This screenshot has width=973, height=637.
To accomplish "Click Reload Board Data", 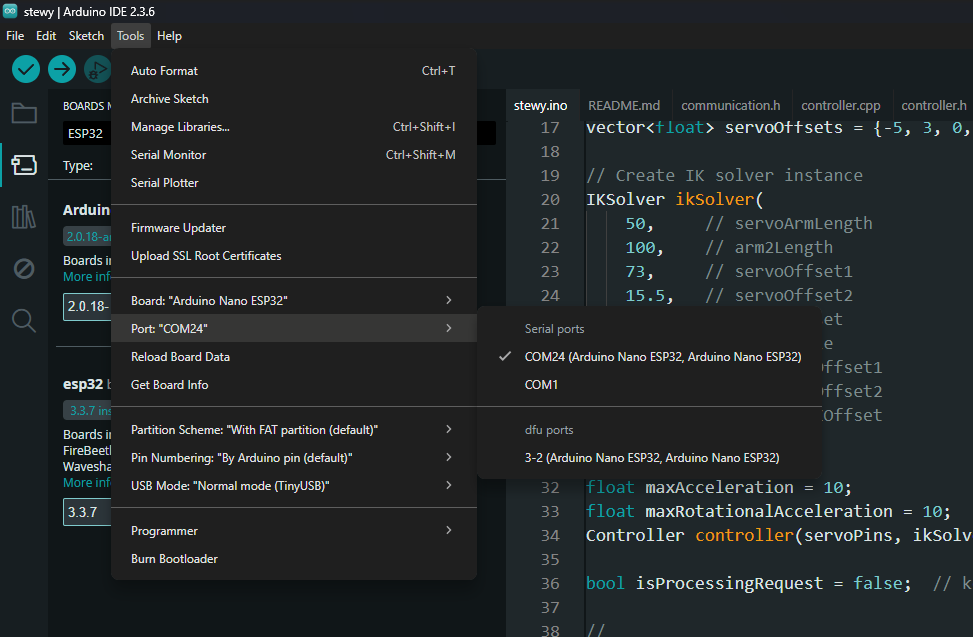I will click(294, 357).
